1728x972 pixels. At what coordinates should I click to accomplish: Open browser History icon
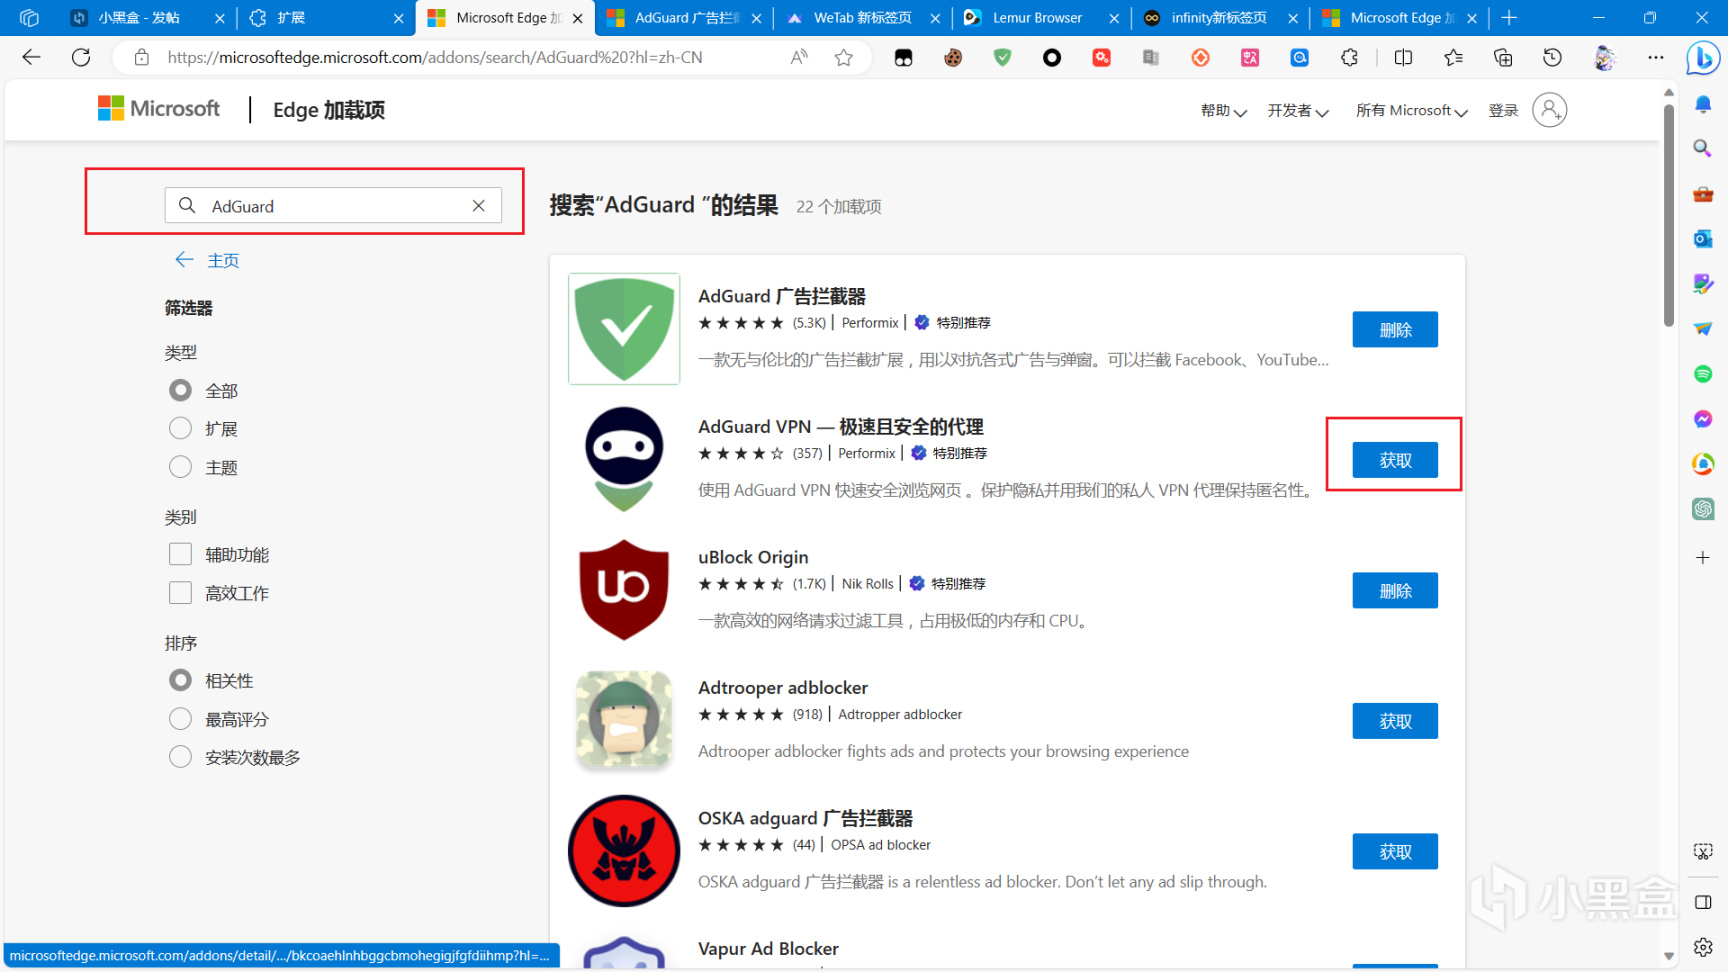[1552, 58]
